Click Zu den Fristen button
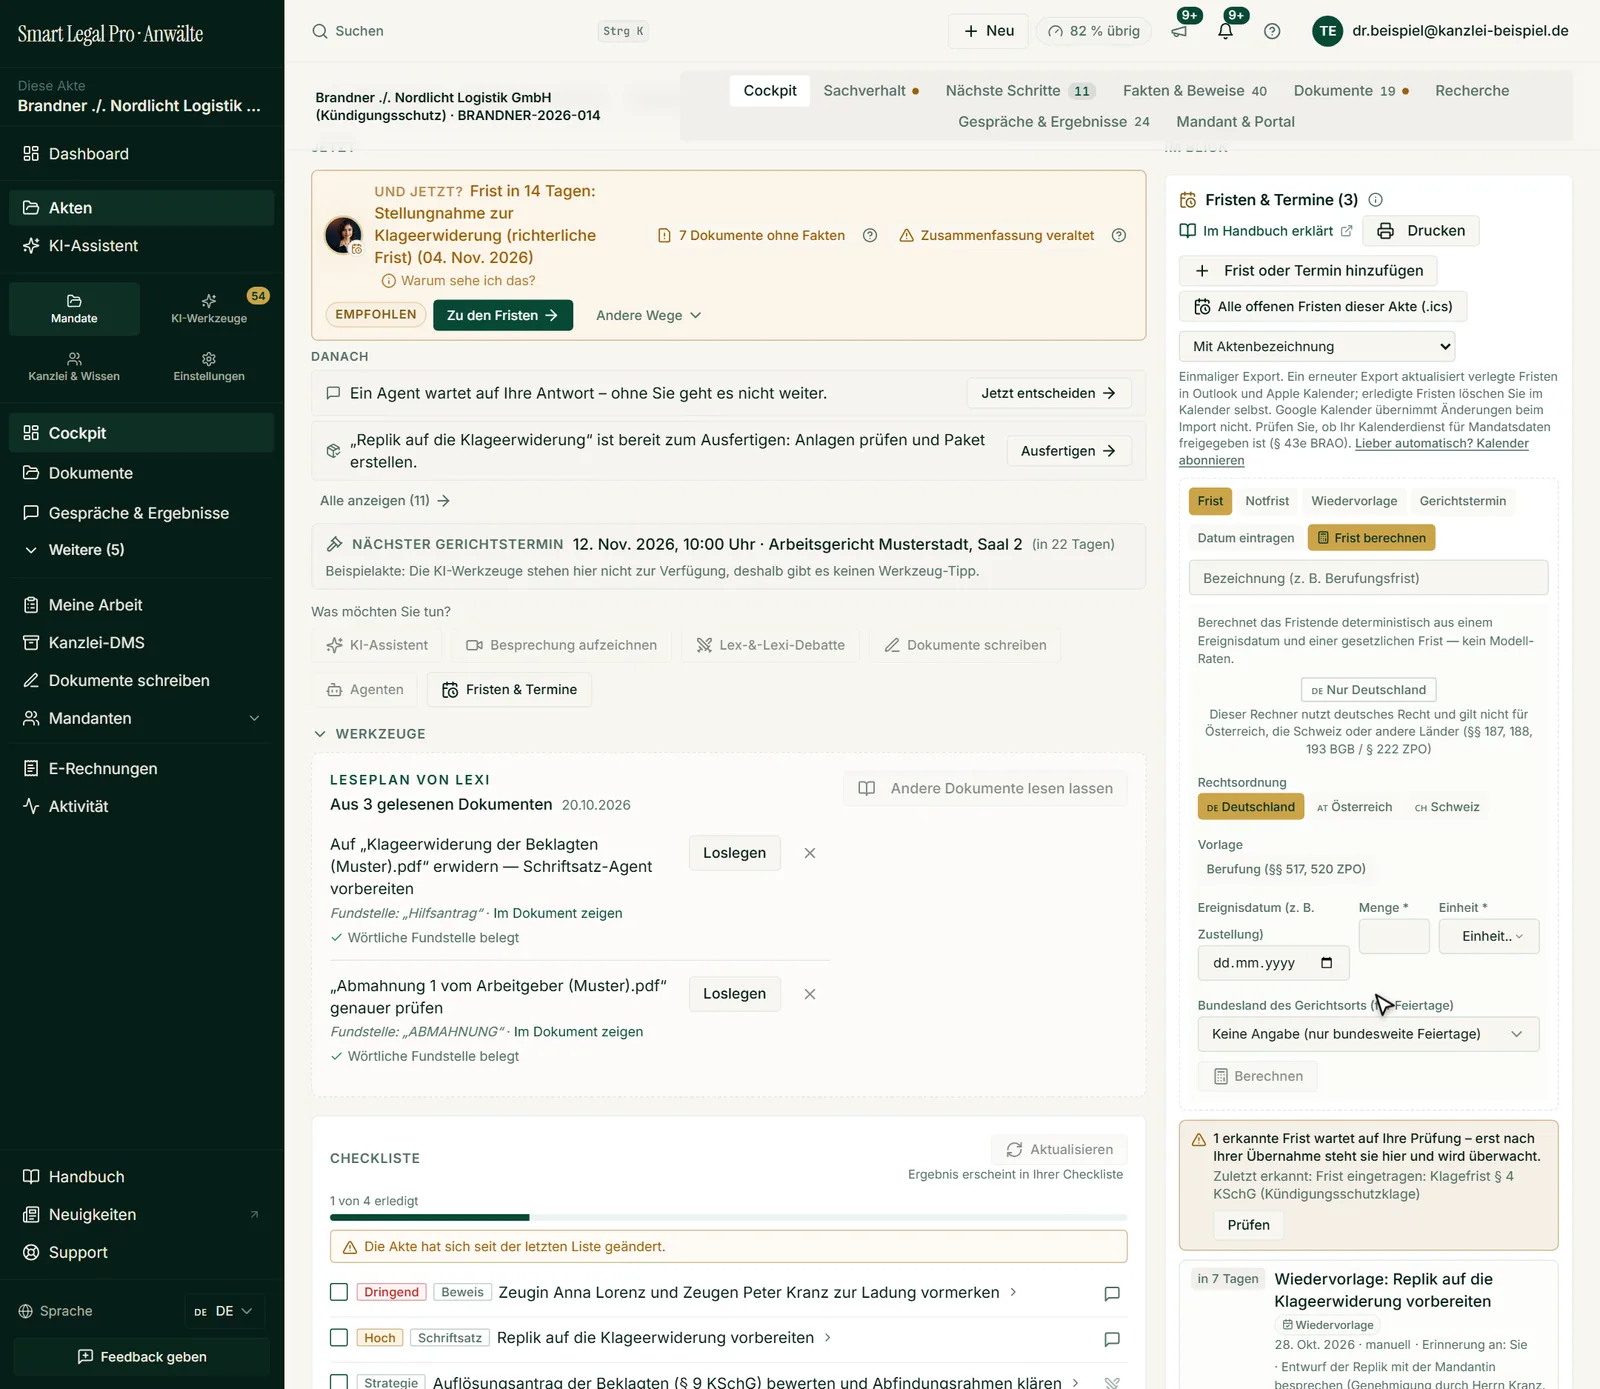The image size is (1600, 1389). pos(503,315)
